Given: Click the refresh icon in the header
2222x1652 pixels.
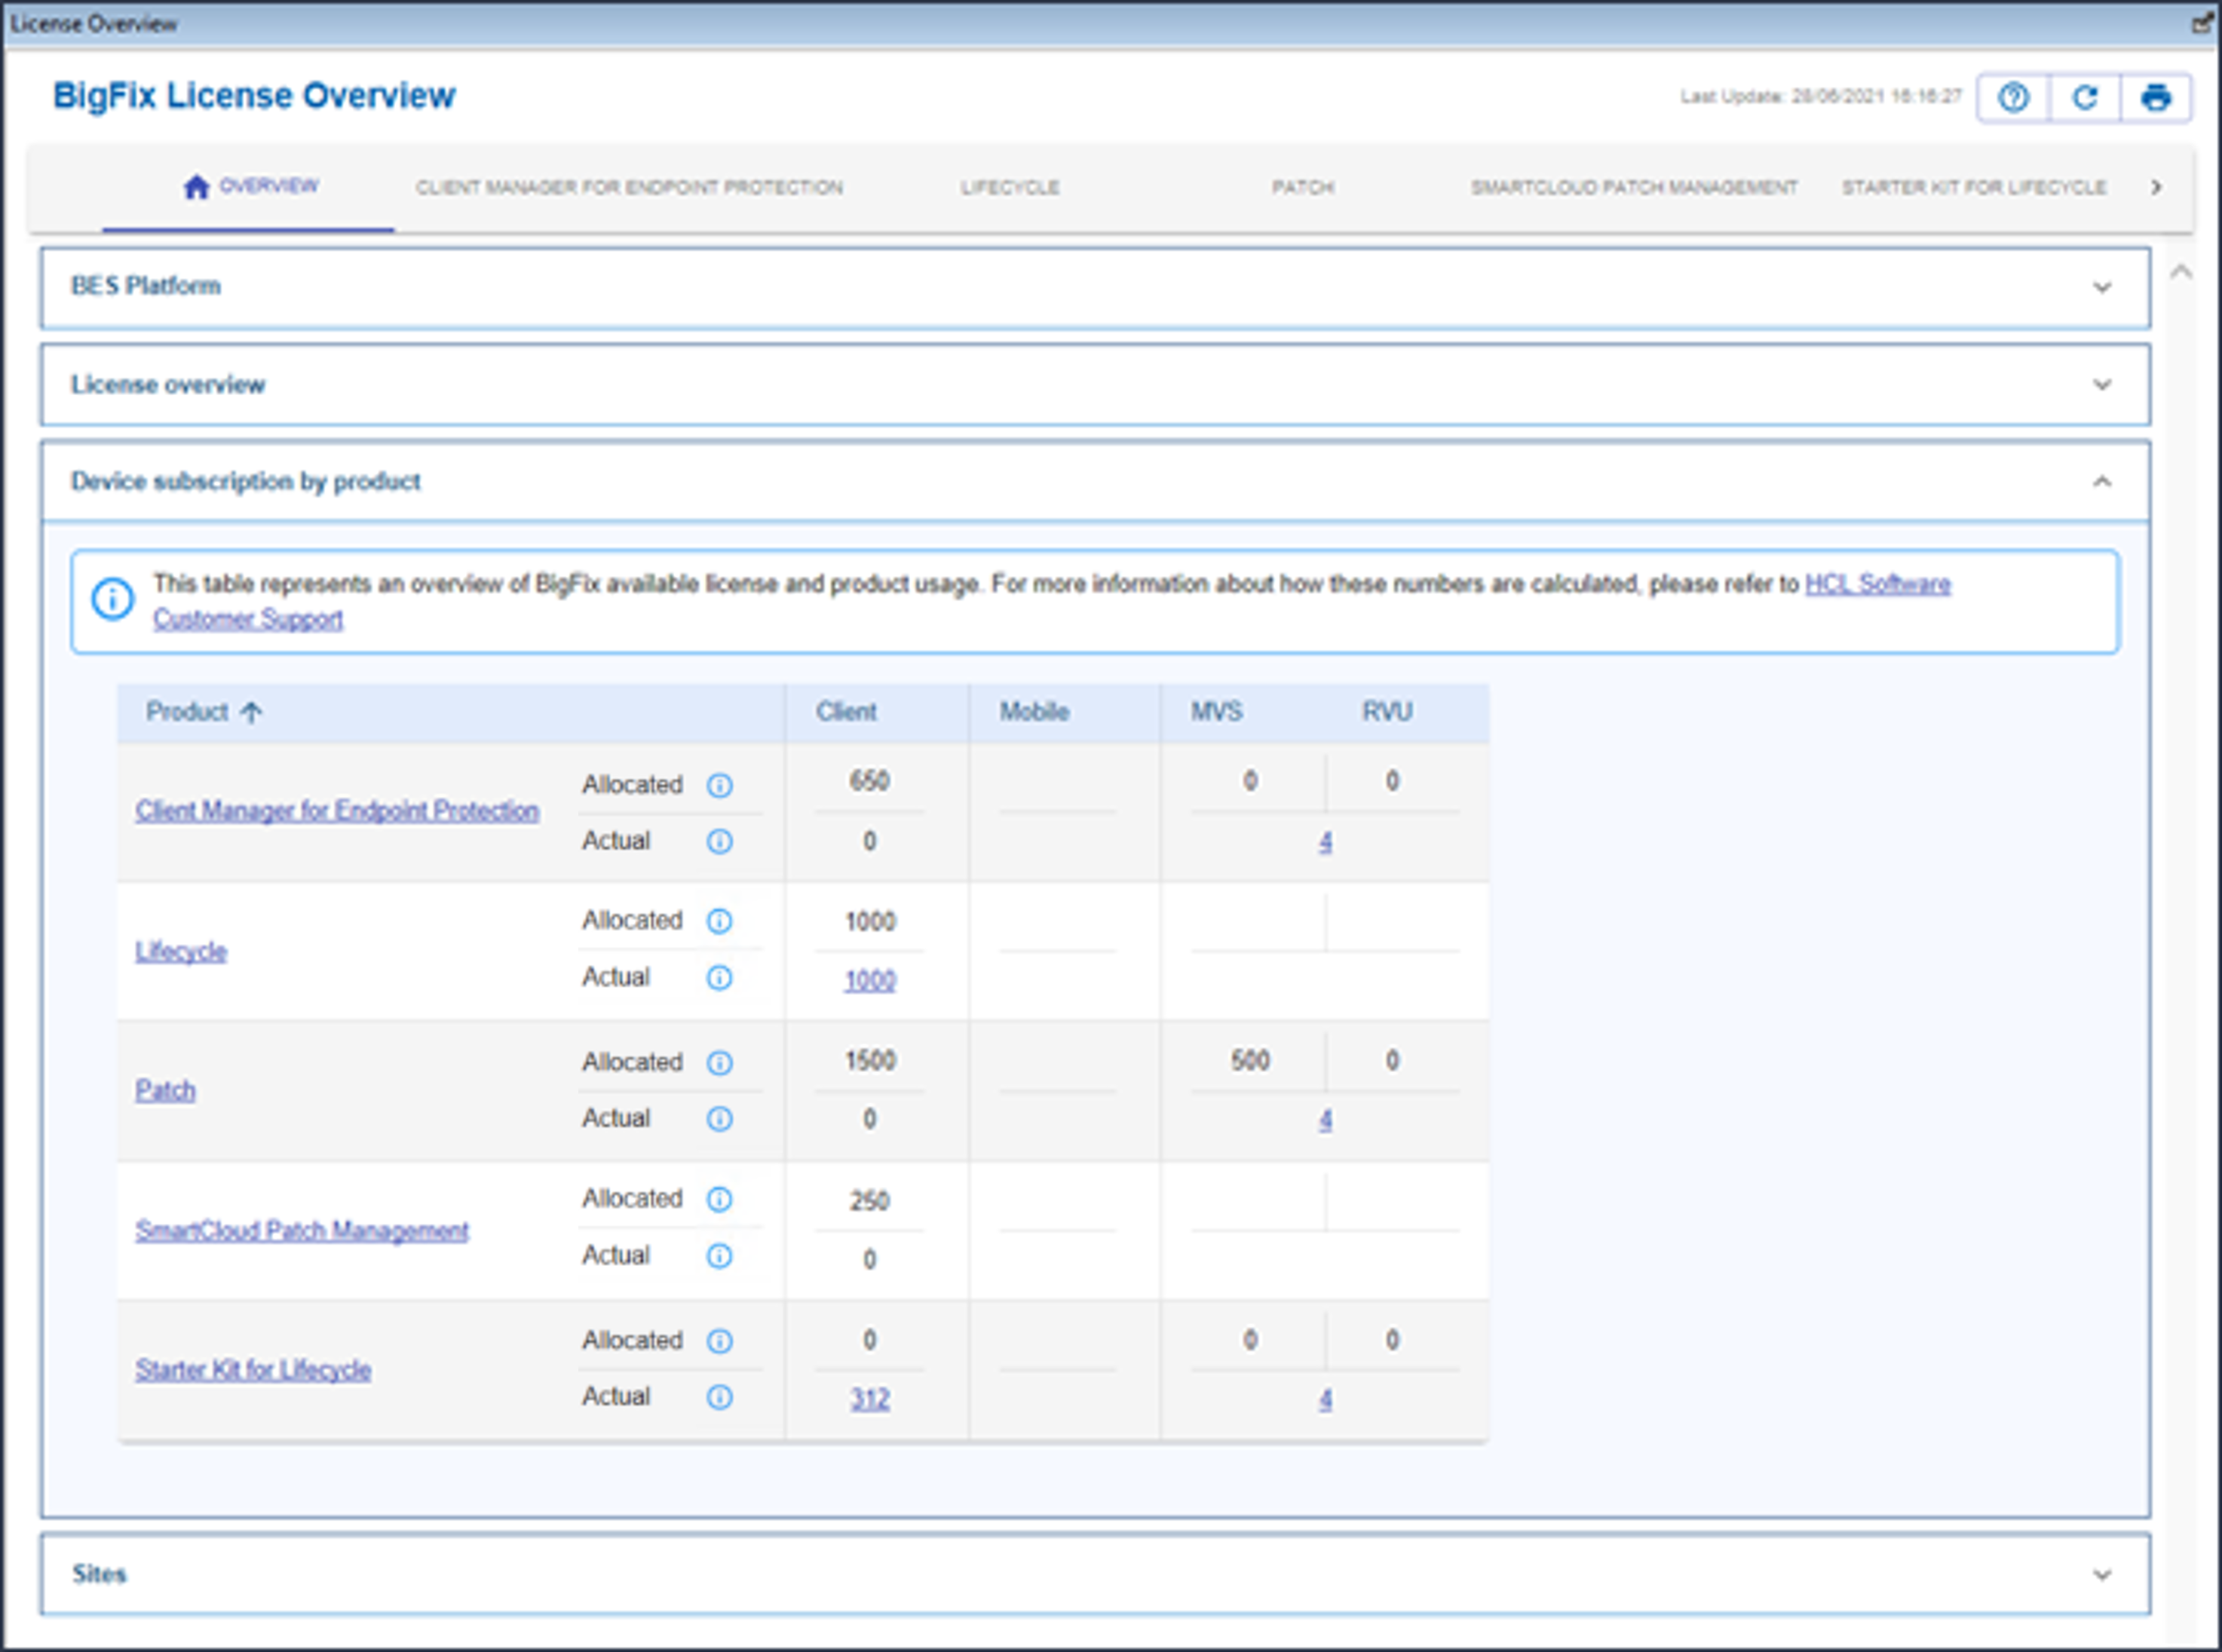Looking at the screenshot, I should (x=2084, y=97).
